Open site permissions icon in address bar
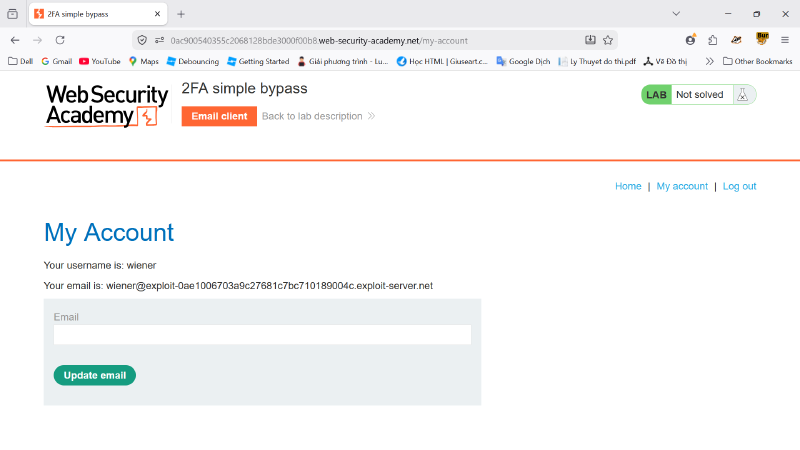800x450 pixels. pyautogui.click(x=159, y=40)
